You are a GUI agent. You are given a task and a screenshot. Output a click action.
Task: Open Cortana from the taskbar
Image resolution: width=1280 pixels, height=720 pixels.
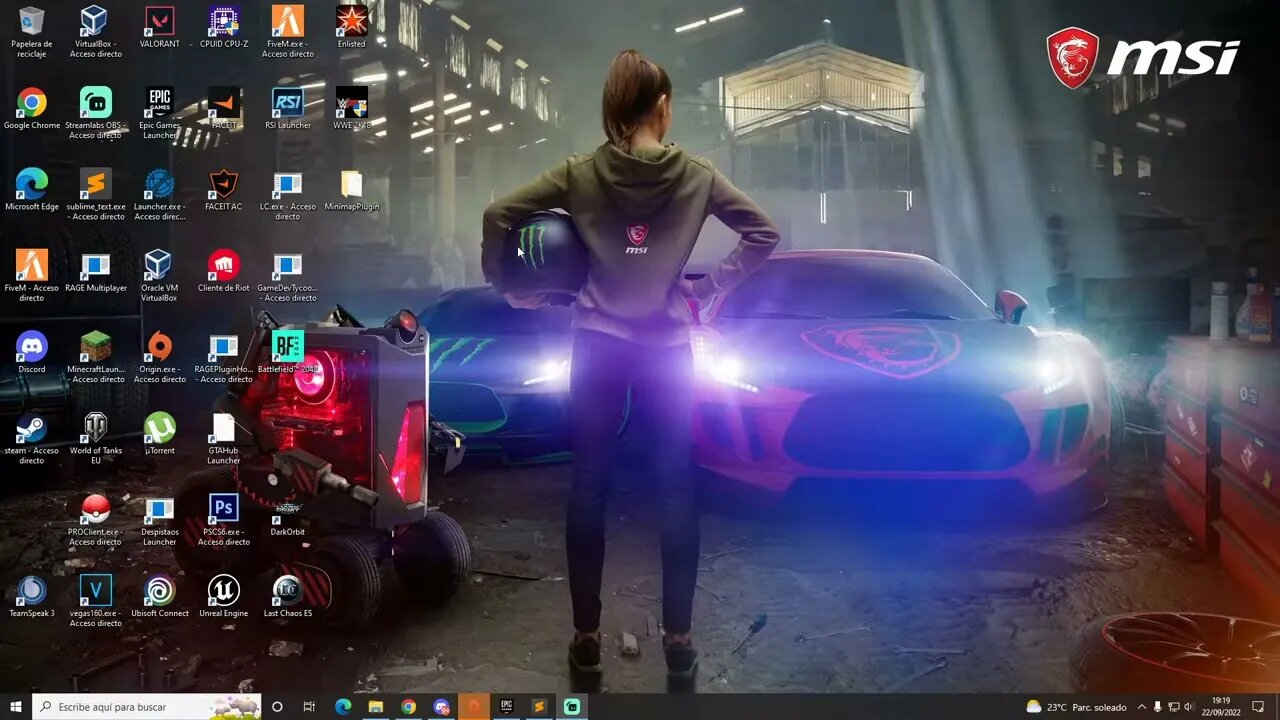tap(278, 707)
